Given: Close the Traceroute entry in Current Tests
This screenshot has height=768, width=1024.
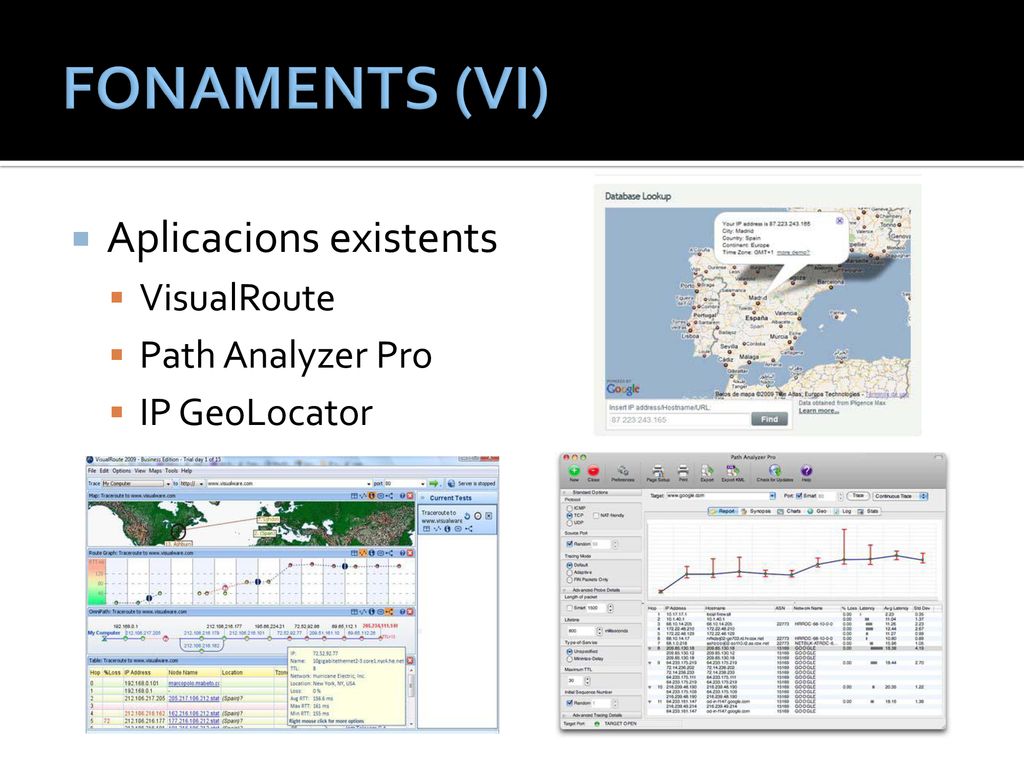Looking at the screenshot, I should (x=488, y=516).
